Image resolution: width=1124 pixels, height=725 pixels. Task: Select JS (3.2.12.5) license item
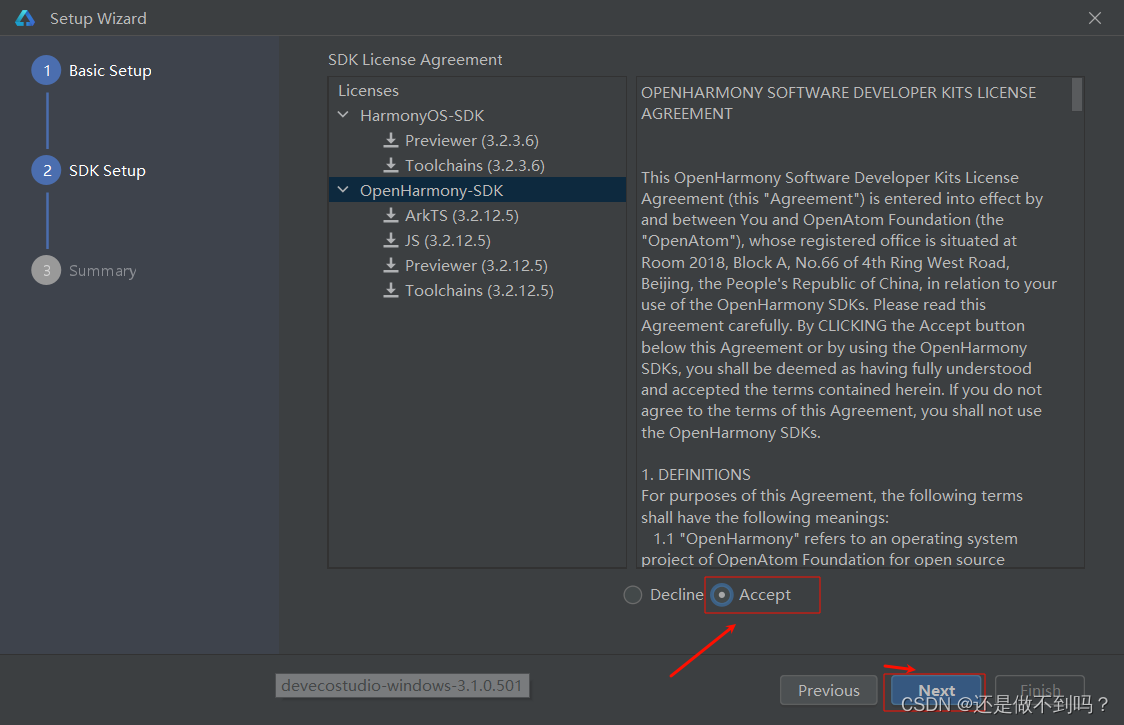(448, 241)
